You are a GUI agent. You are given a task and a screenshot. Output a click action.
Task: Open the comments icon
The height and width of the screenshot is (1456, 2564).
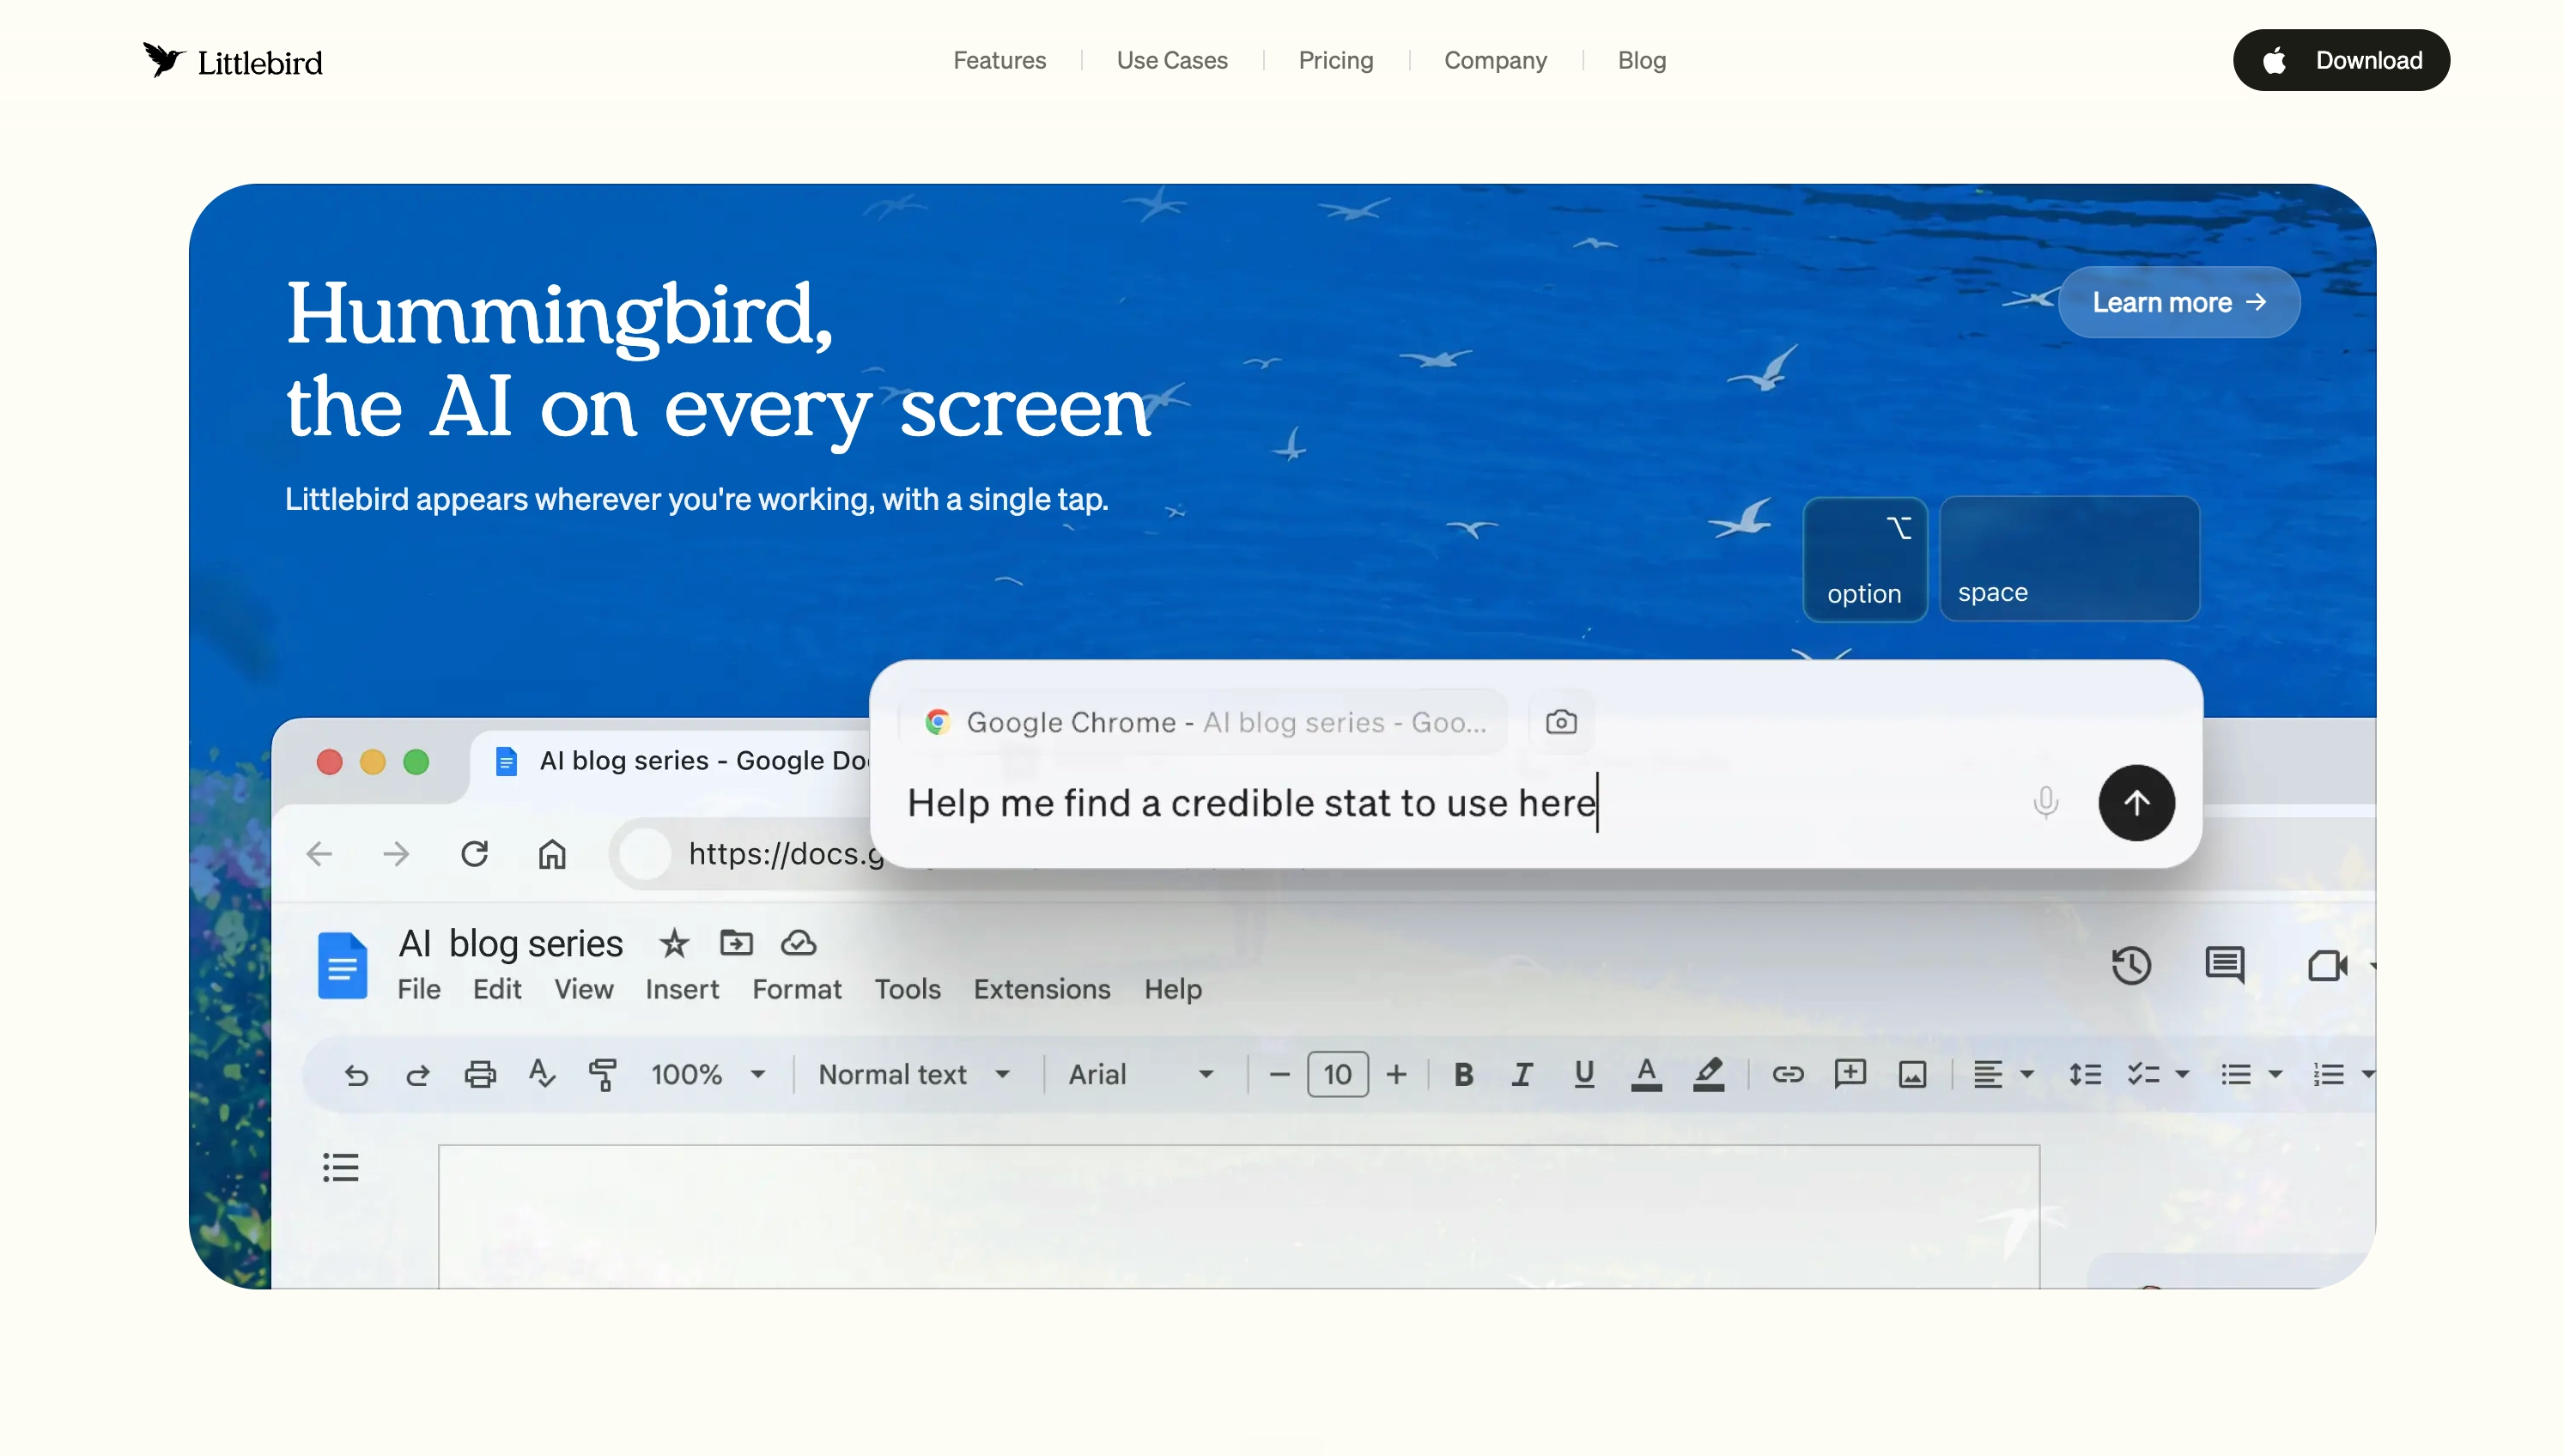click(2224, 965)
